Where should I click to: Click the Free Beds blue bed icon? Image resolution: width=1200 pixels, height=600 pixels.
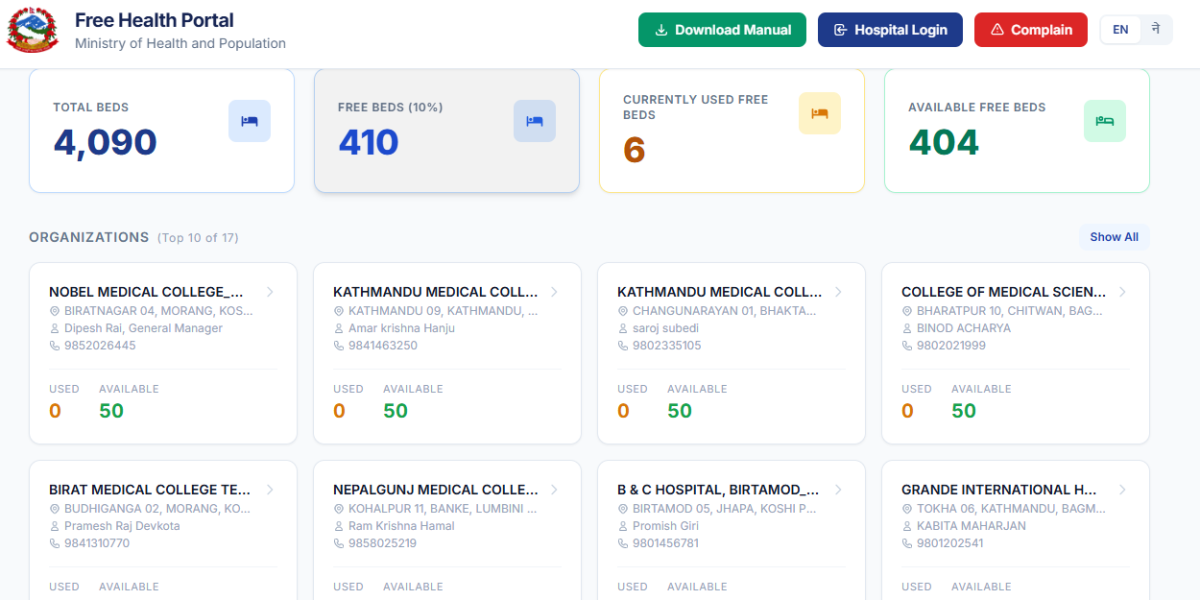[535, 121]
